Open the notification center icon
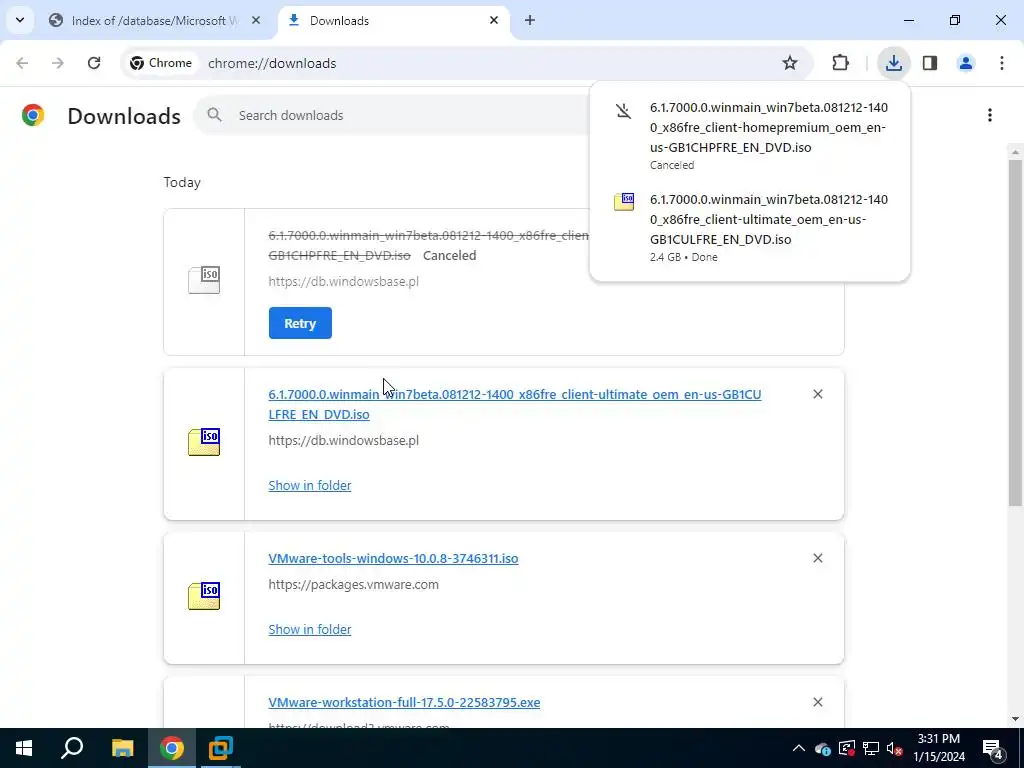This screenshot has width=1024, height=768. 993,748
